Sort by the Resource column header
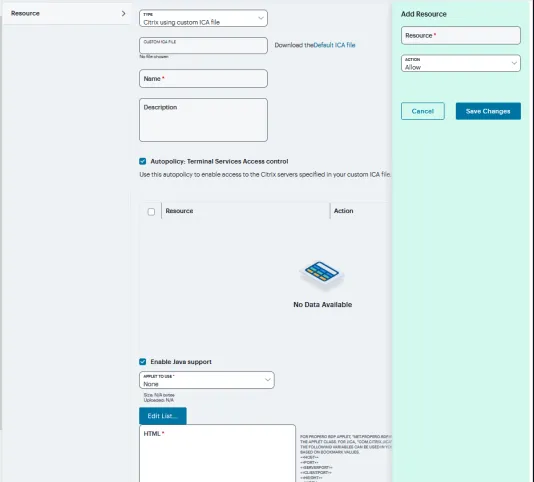 (179, 211)
